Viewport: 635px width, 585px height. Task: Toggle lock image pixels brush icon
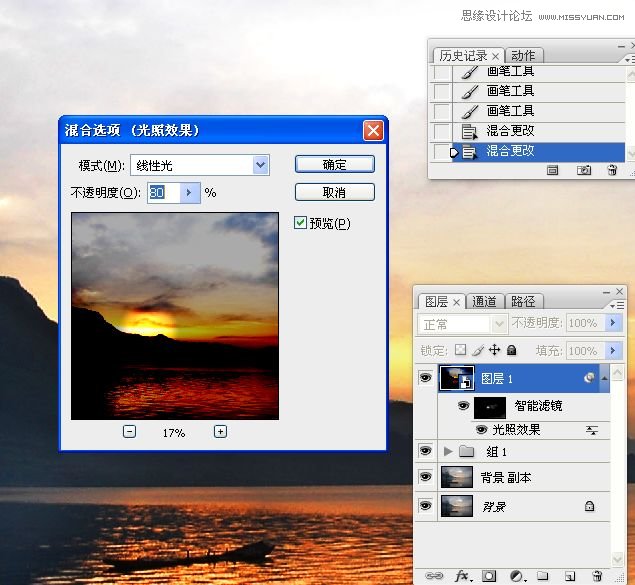pos(478,350)
